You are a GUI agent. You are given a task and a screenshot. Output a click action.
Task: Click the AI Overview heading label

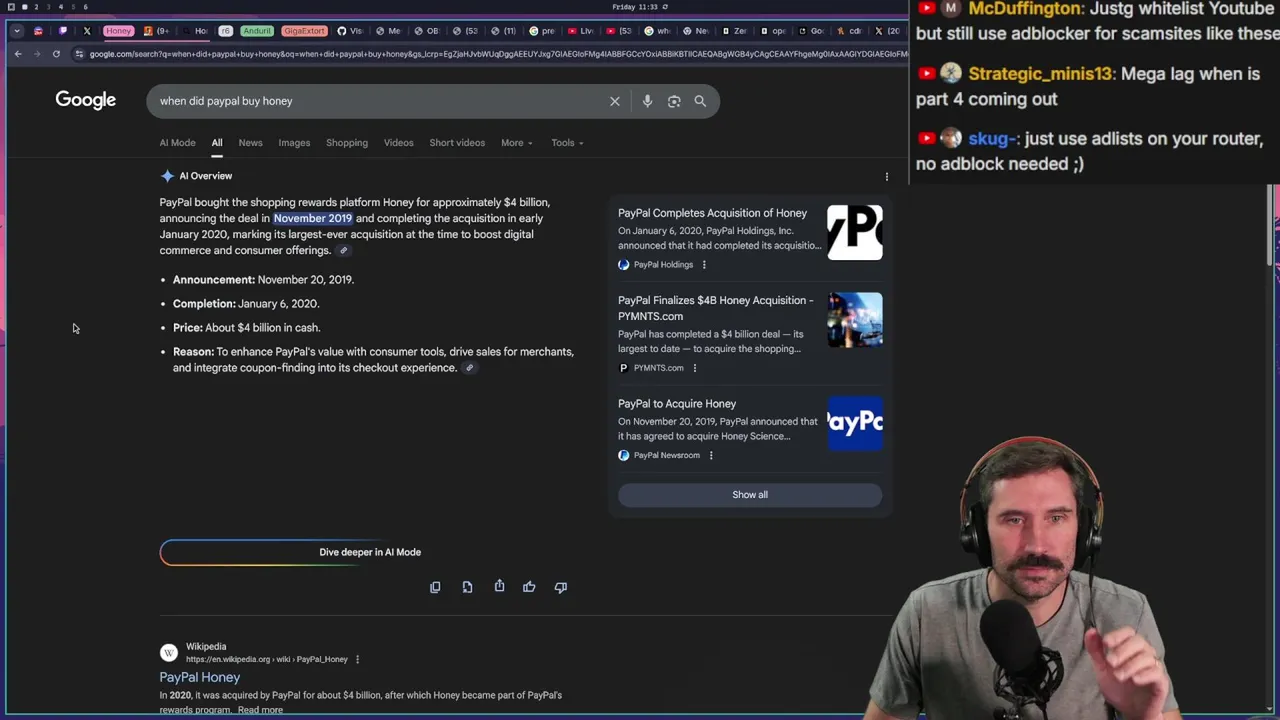point(205,176)
